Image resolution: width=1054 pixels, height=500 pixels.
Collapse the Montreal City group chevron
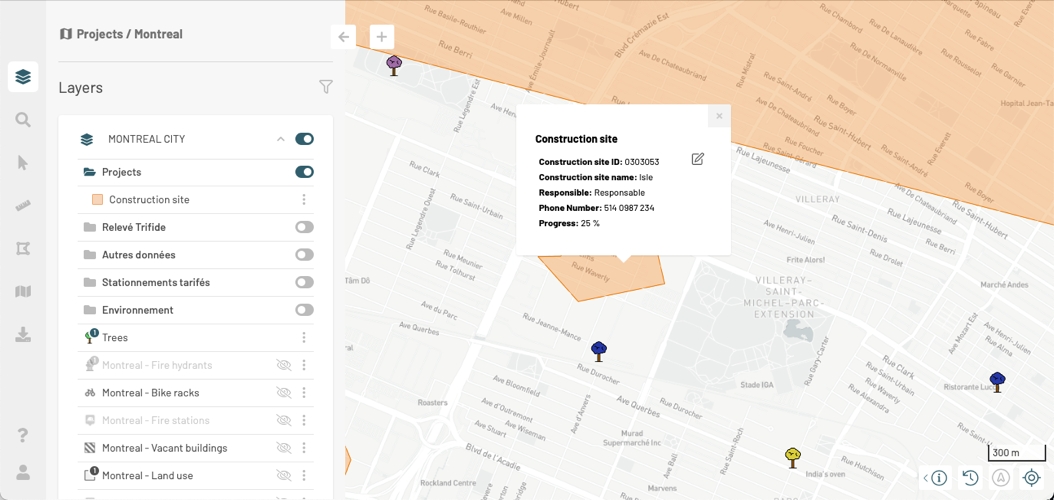pyautogui.click(x=281, y=139)
